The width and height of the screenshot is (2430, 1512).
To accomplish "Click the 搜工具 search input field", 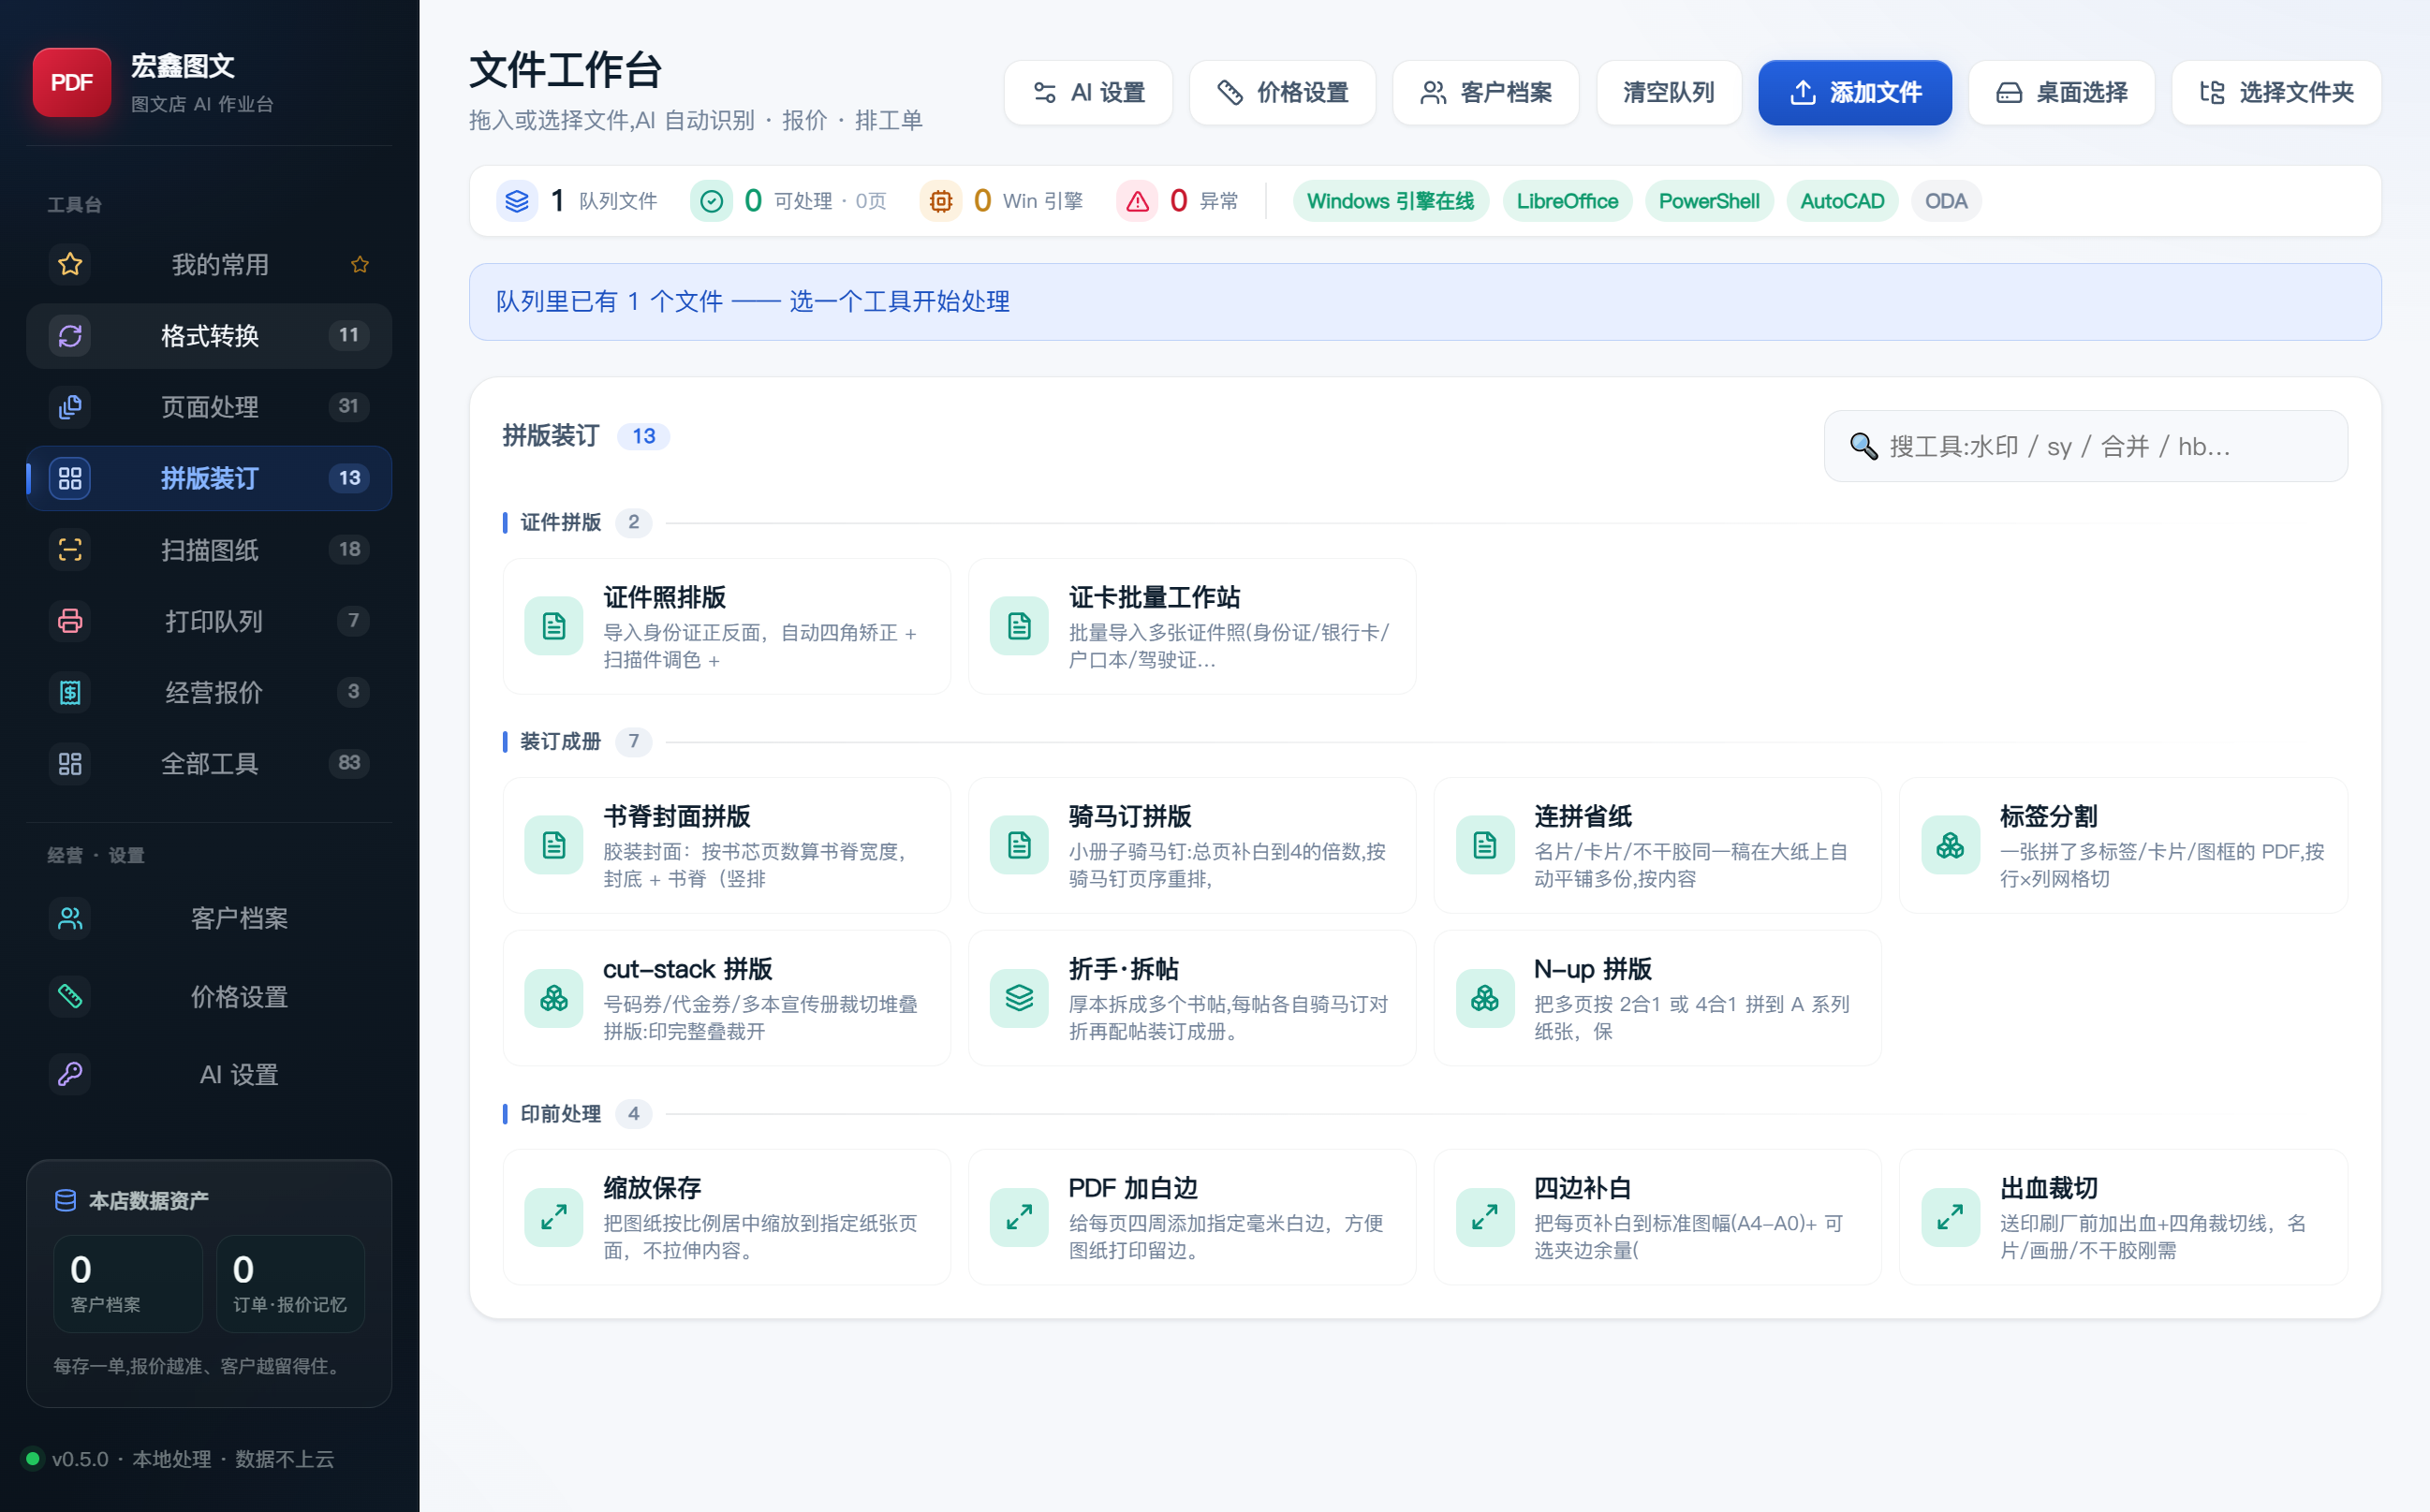I will (x=2085, y=446).
